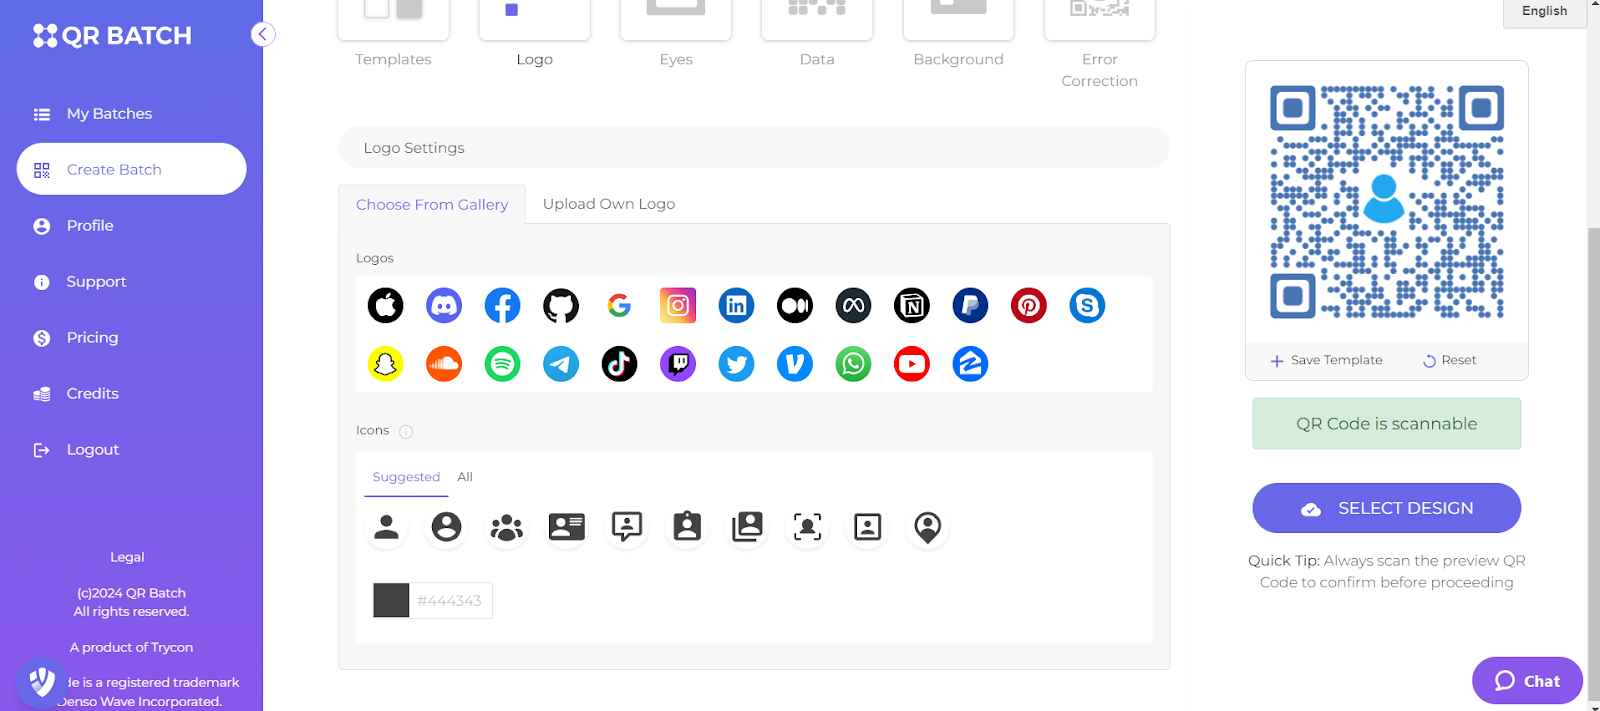Open the Error Correction design step
The image size is (1600, 711).
(1099, 45)
